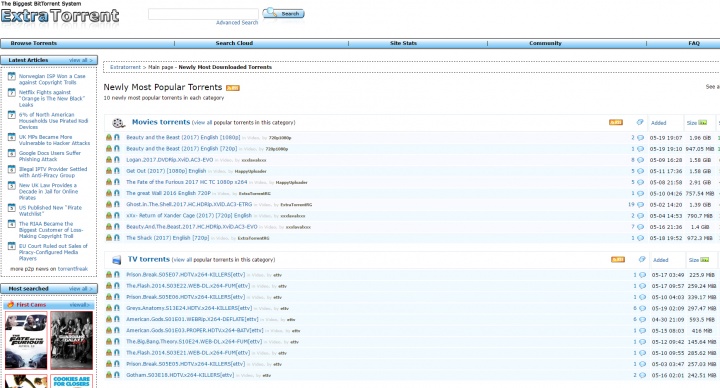Viewport: 720px width, 388px height.
Task: View all Most searched items
Action: (x=81, y=289)
